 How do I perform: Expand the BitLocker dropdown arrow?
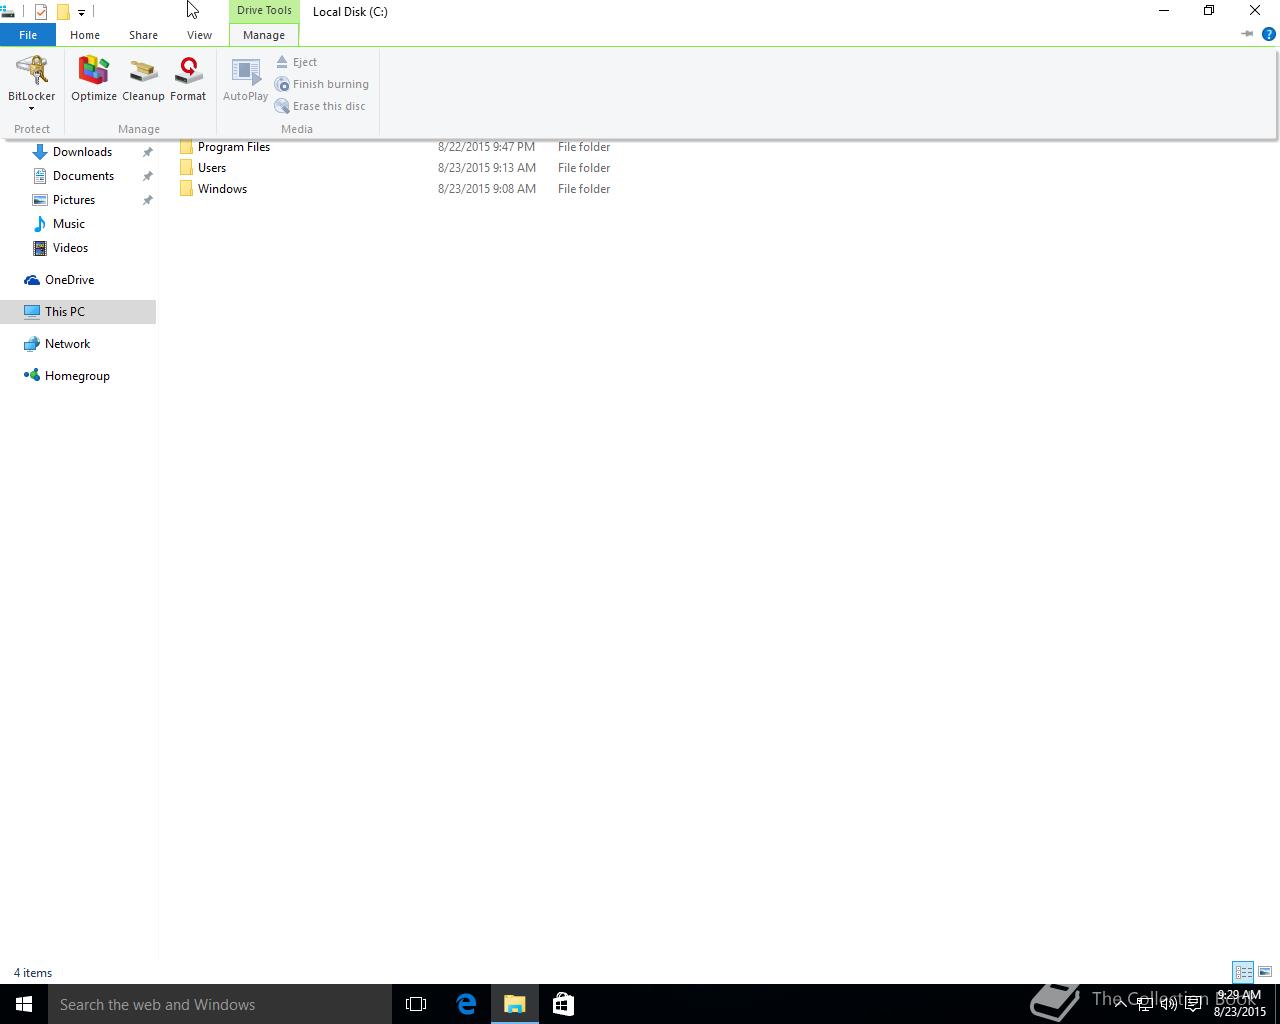[x=31, y=108]
